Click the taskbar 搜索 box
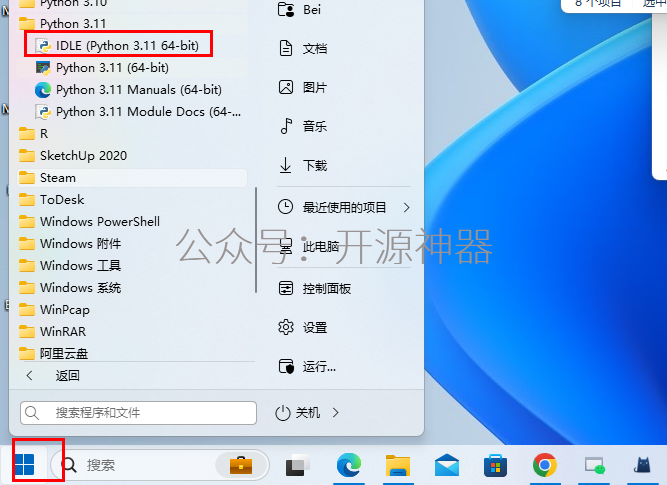Viewport: 667px width, 485px height. pyautogui.click(x=160, y=465)
